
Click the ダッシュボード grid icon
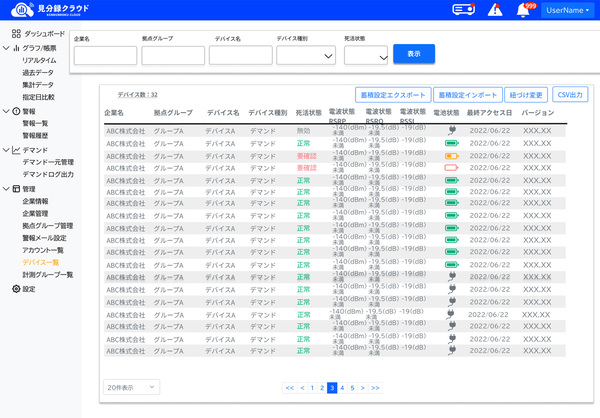coord(16,34)
